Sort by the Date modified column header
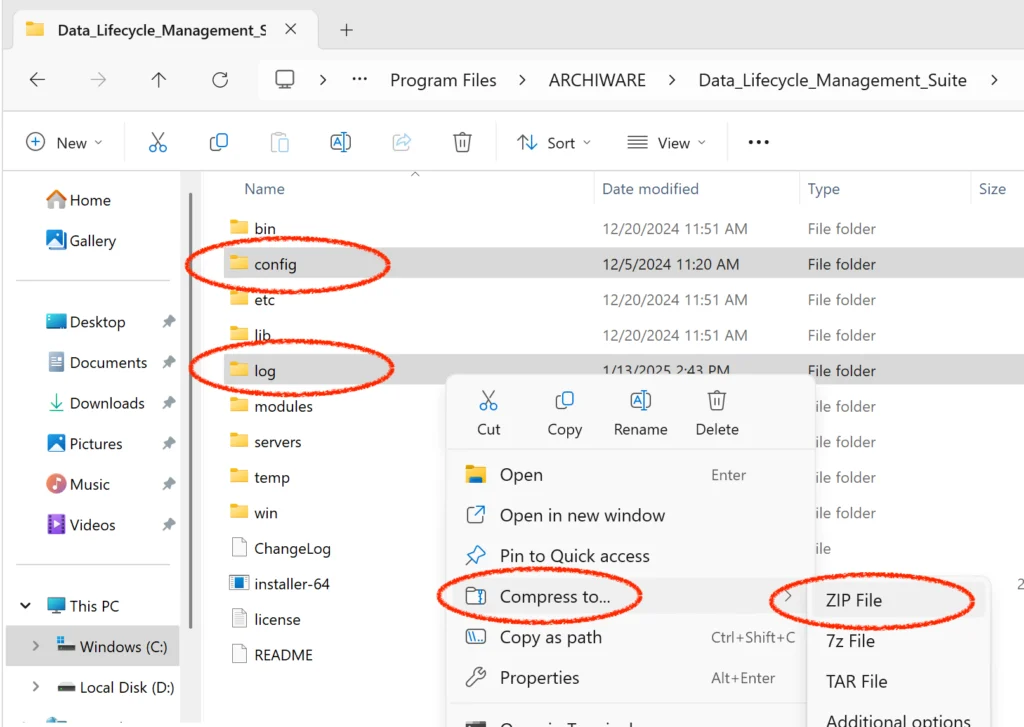This screenshot has width=1024, height=727. [x=650, y=189]
